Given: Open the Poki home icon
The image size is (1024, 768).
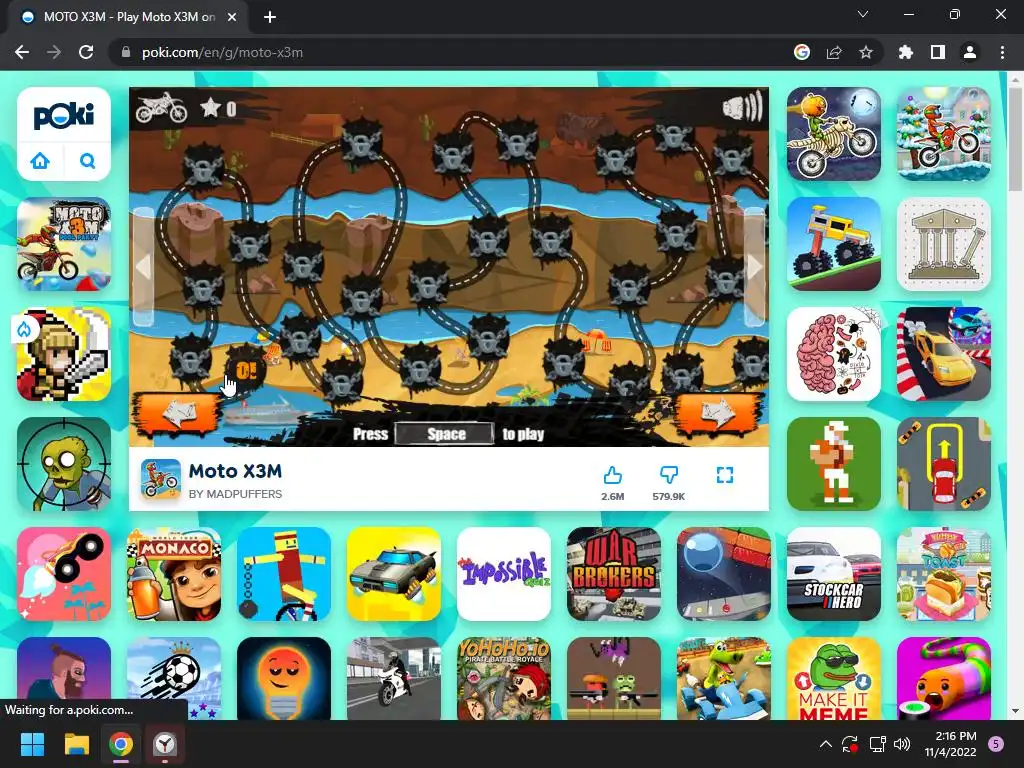Looking at the screenshot, I should pyautogui.click(x=40, y=161).
